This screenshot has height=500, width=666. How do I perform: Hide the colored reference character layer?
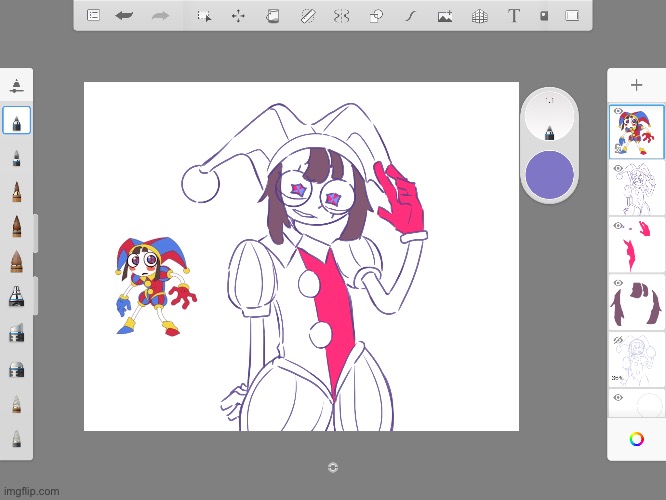coord(618,111)
